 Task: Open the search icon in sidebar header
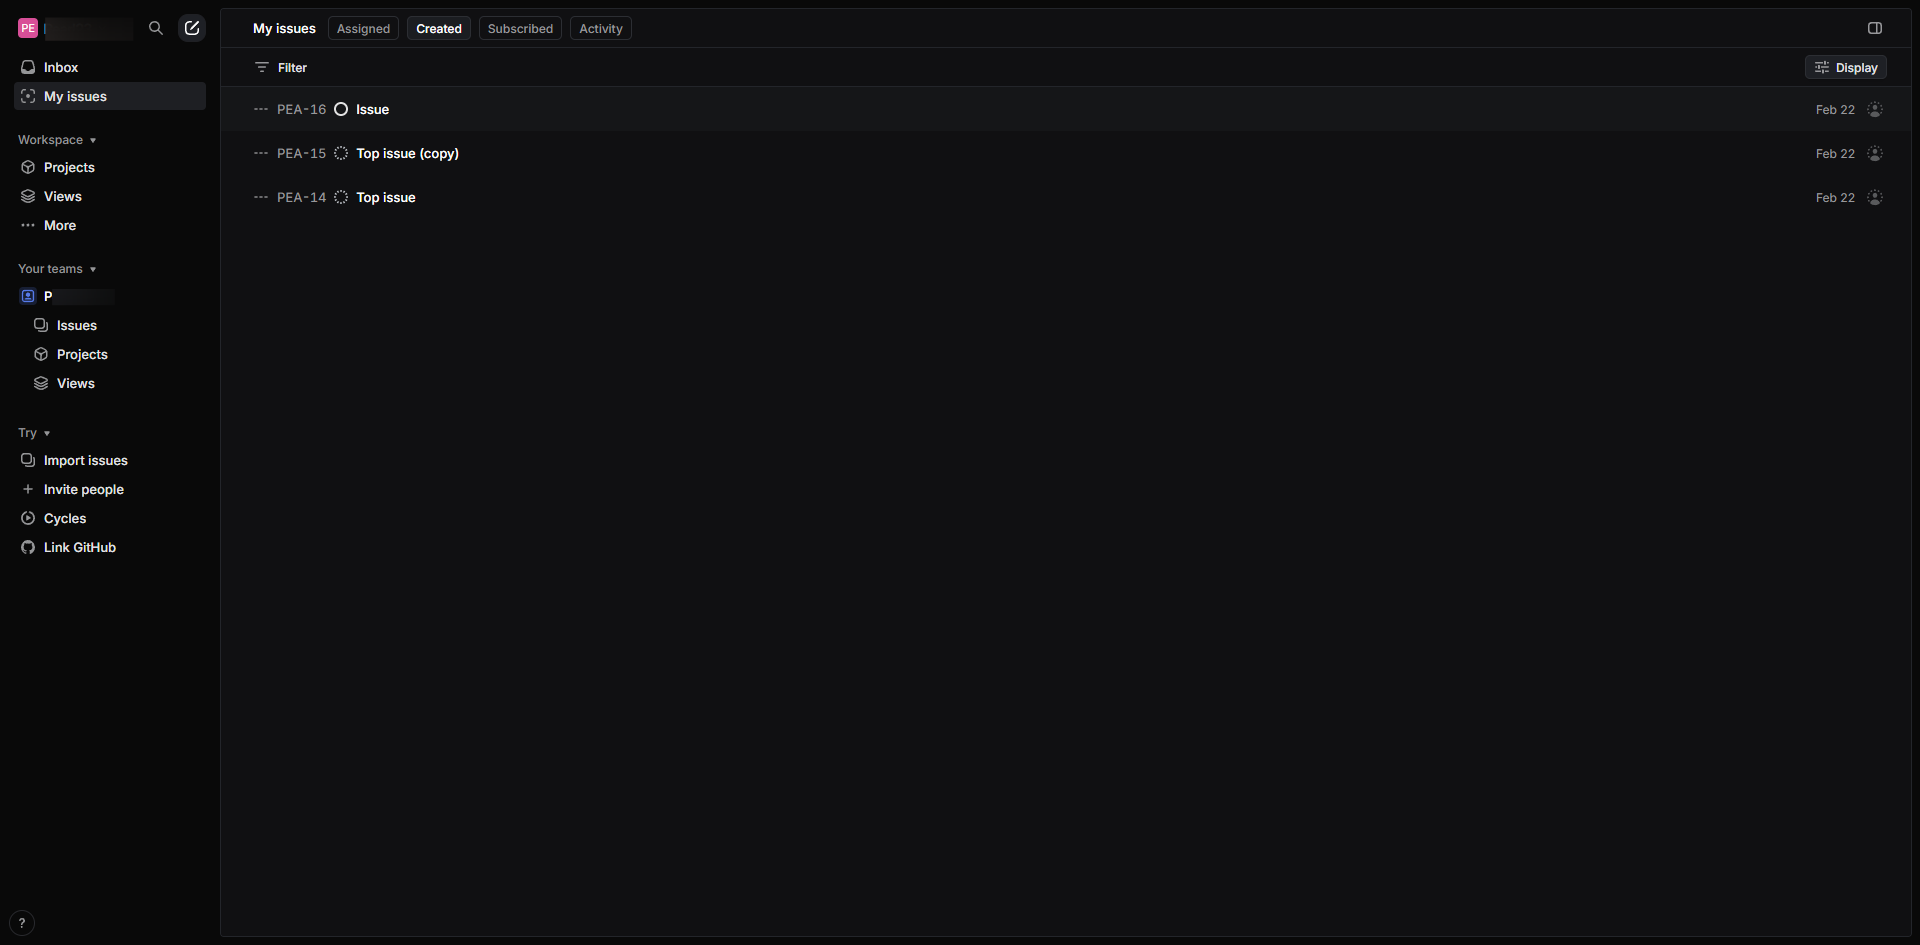point(155,28)
